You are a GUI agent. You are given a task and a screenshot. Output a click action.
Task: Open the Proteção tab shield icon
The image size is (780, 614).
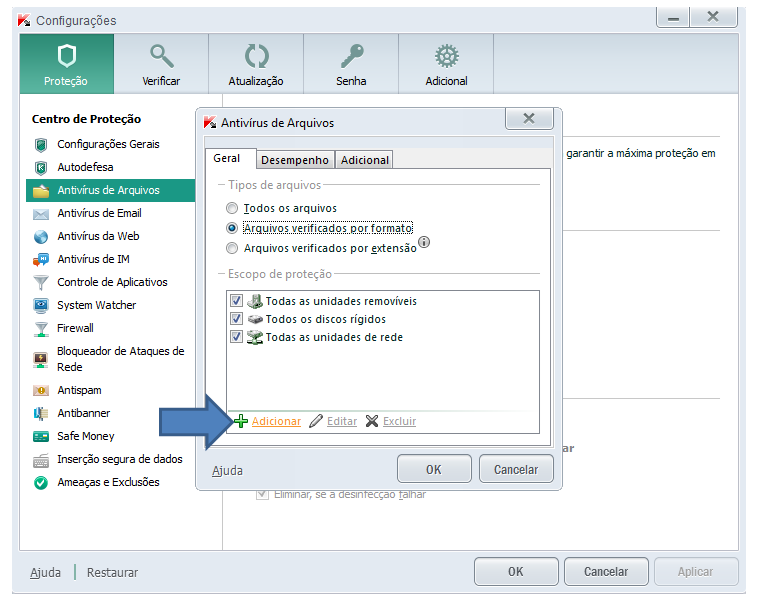(x=67, y=56)
